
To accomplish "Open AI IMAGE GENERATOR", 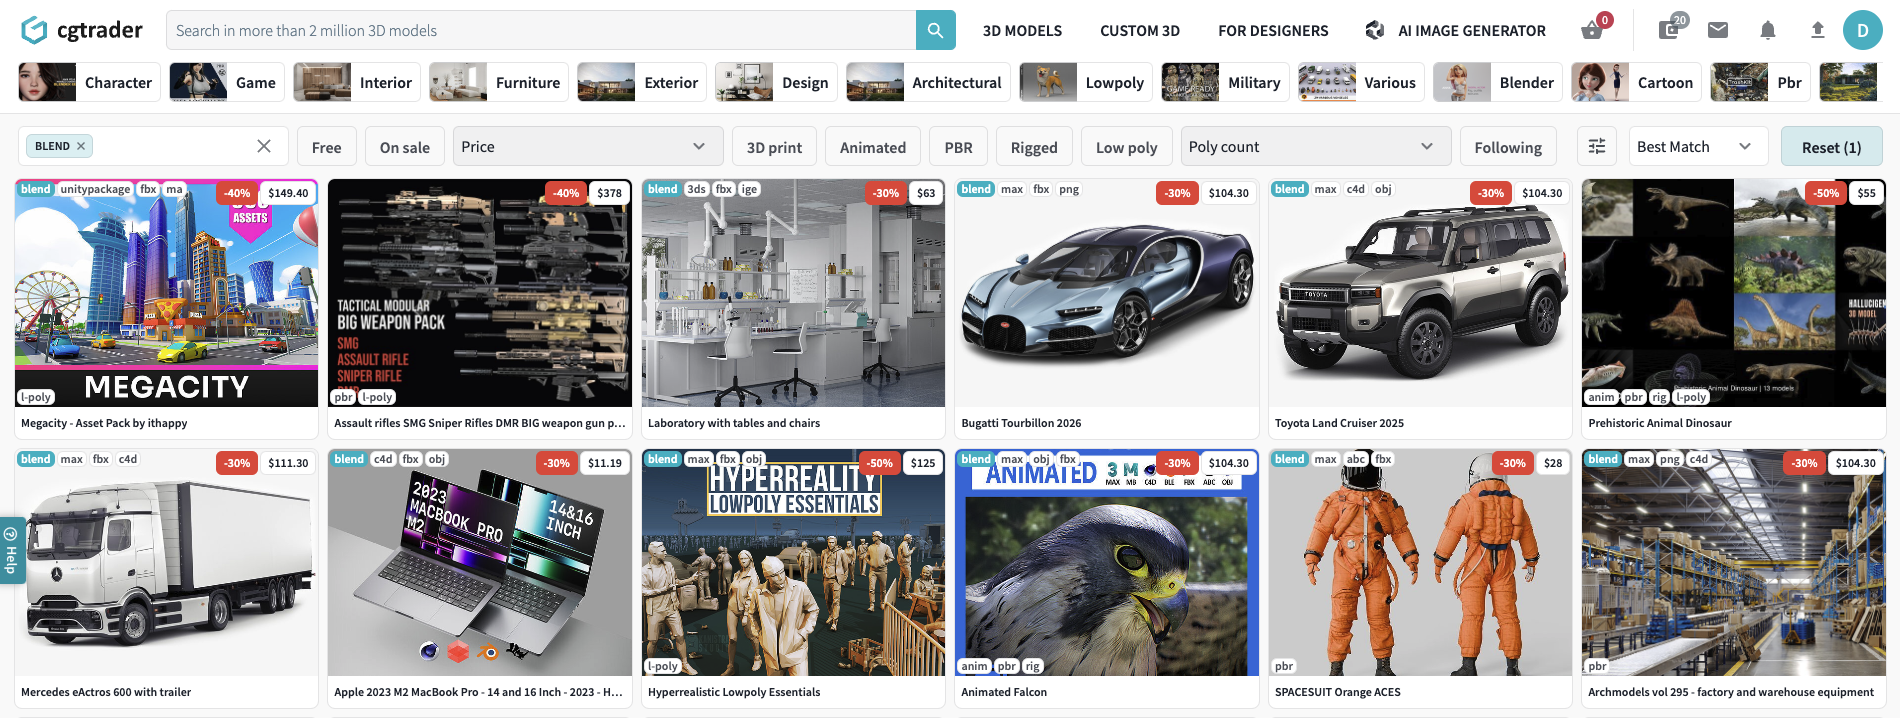I will (x=1472, y=31).
